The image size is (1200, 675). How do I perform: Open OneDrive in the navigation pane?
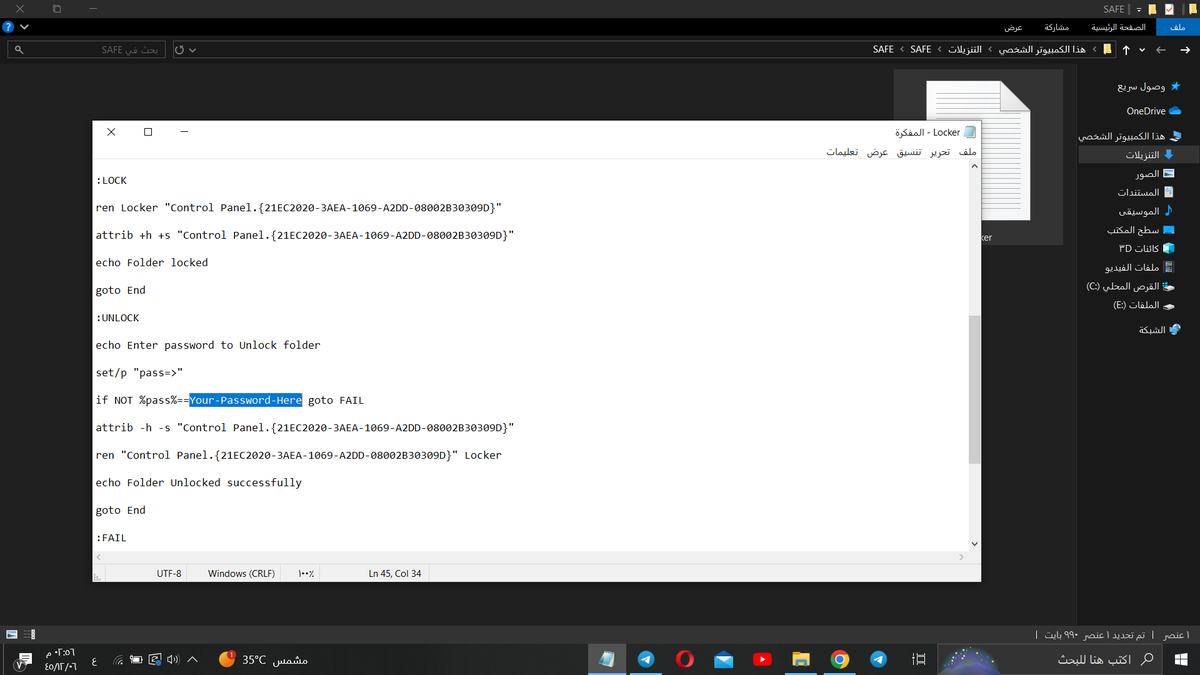click(x=1153, y=111)
